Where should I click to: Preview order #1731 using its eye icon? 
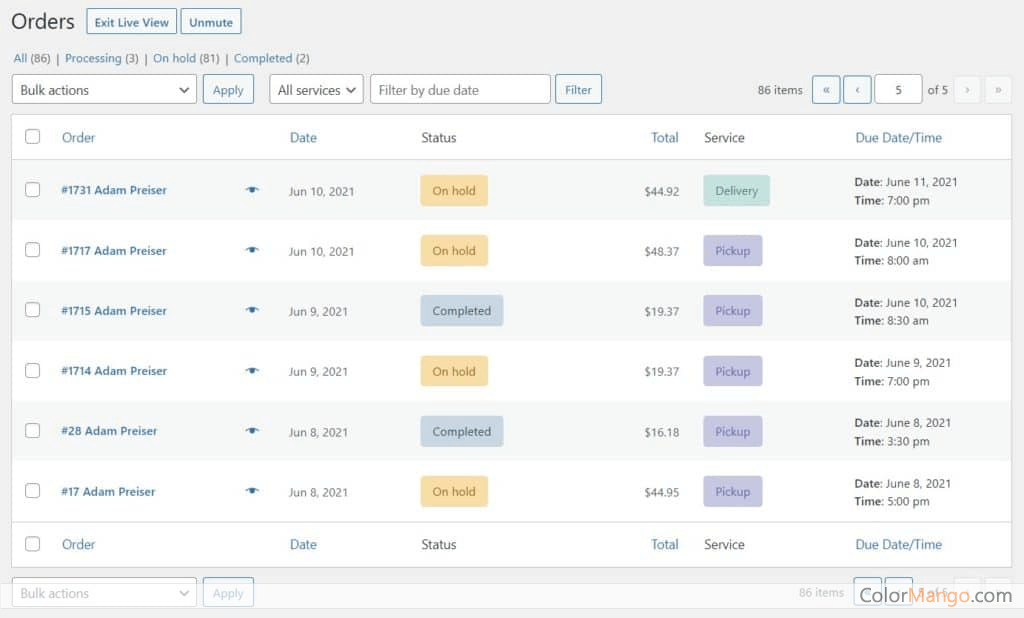point(252,190)
